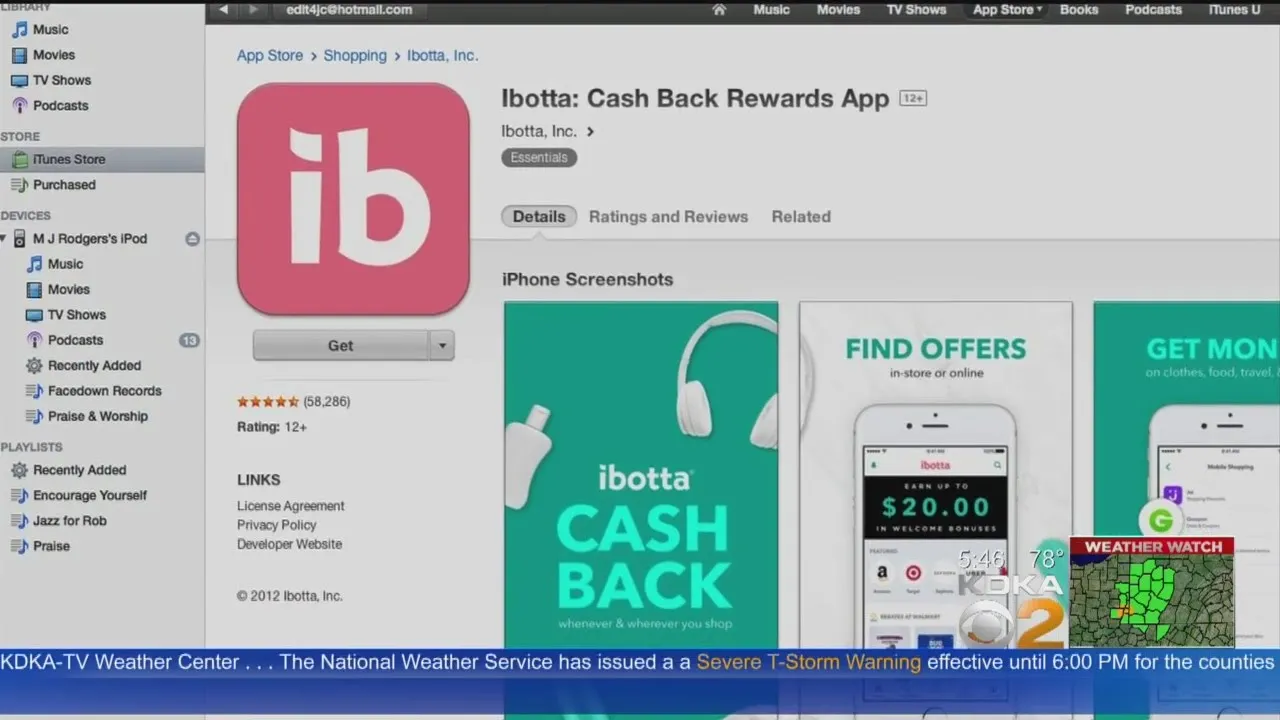Collapse the M J Rodgers's iPod tree
The width and height of the screenshot is (1280, 720).
4,239
